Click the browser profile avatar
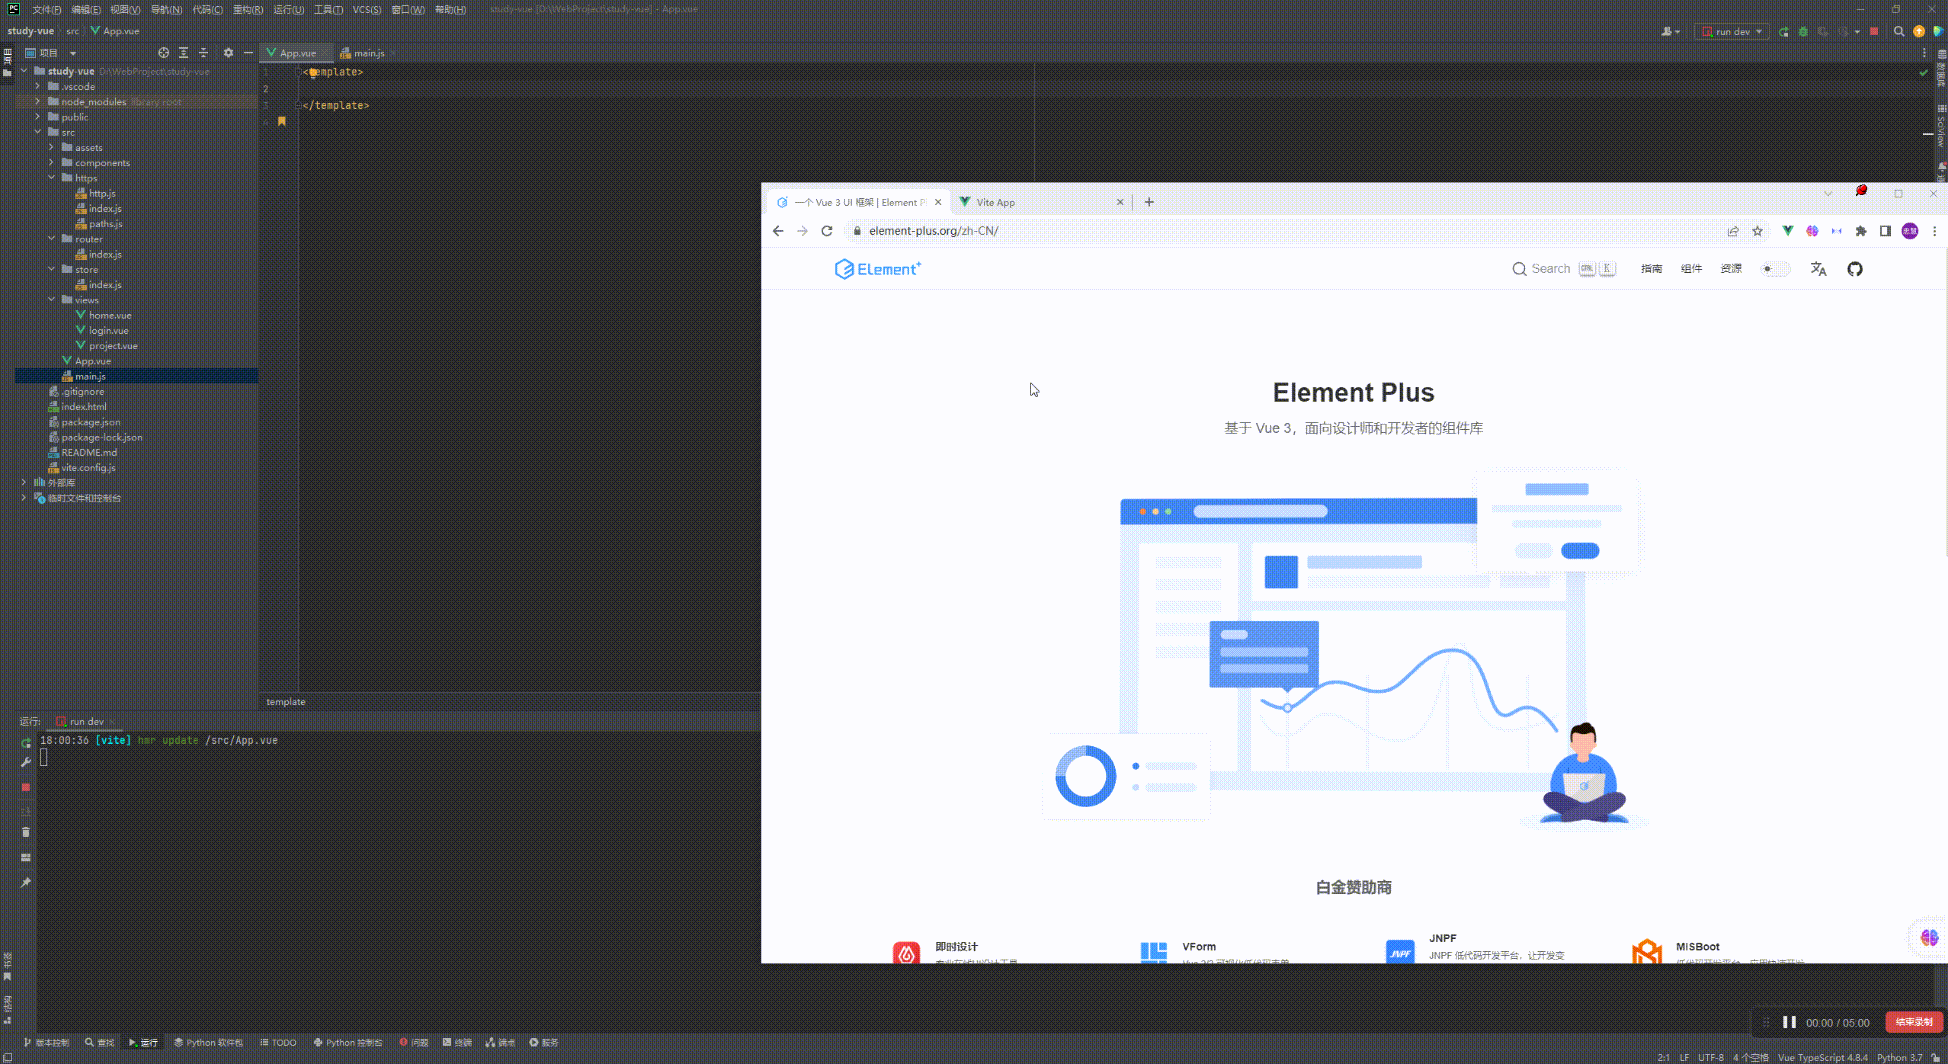Screen dimensions: 1948x1064 [1910, 231]
